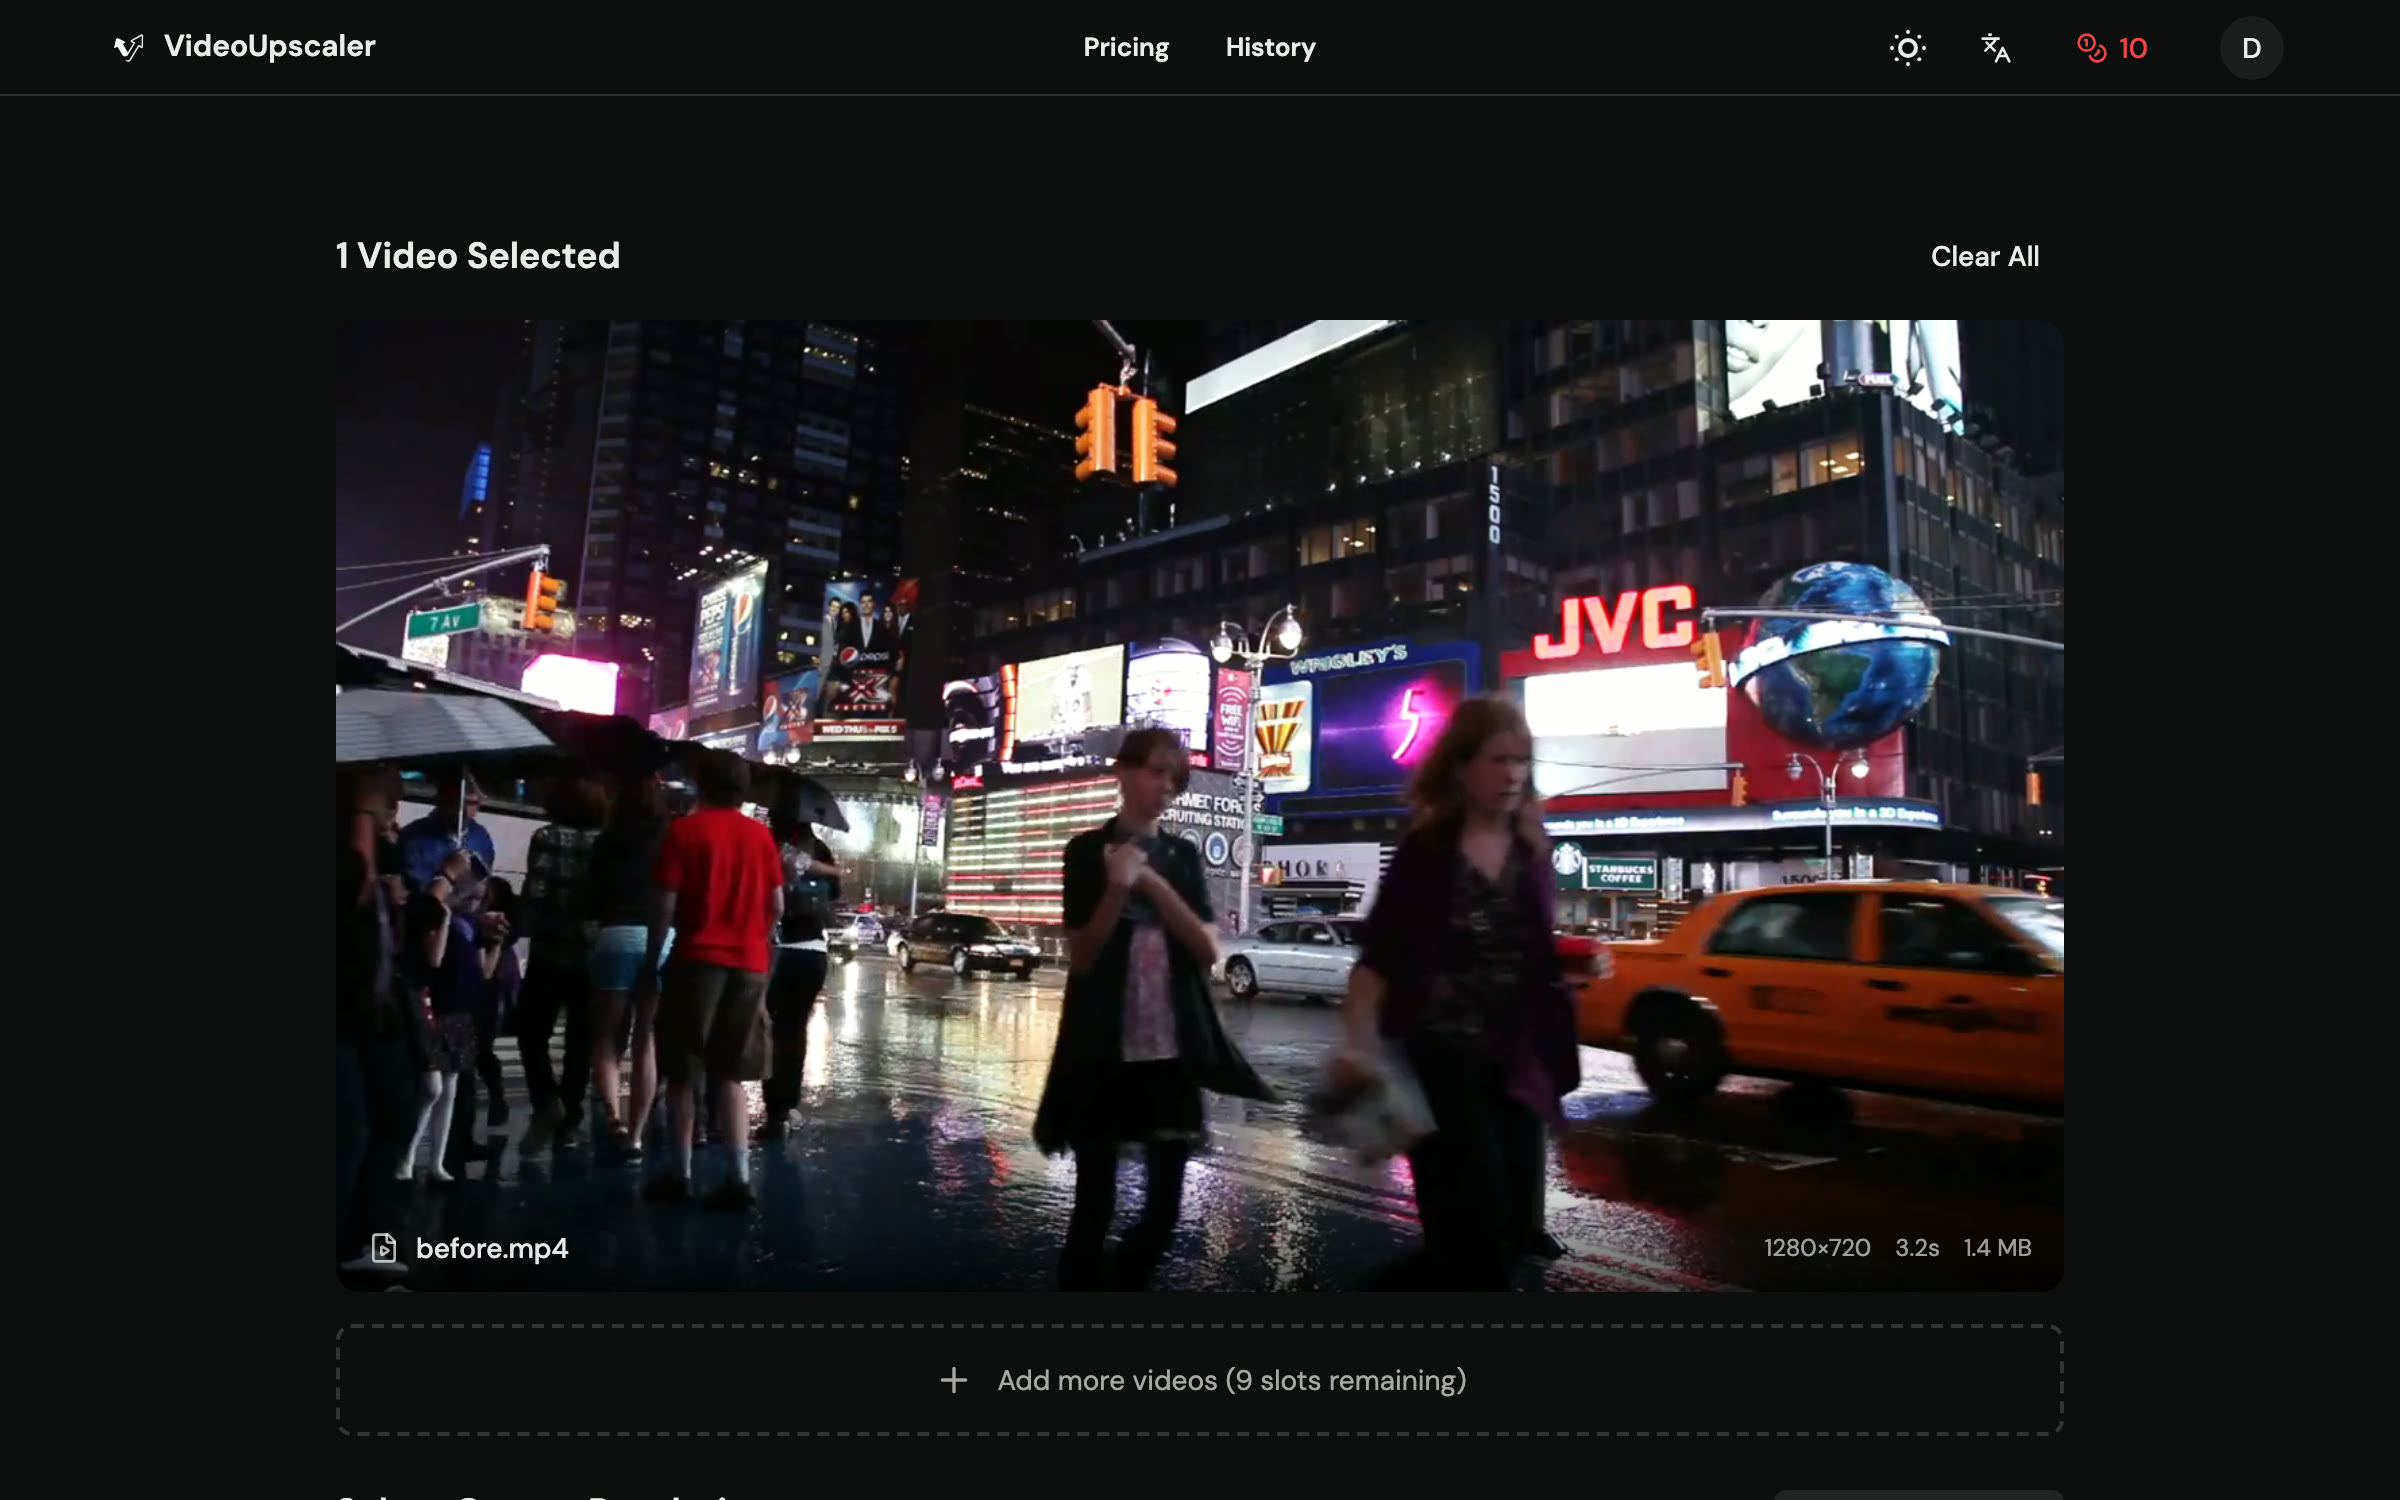The image size is (2400, 1500).
Task: Click the before.mp4 video preview thumbnail
Action: coord(1199,805)
